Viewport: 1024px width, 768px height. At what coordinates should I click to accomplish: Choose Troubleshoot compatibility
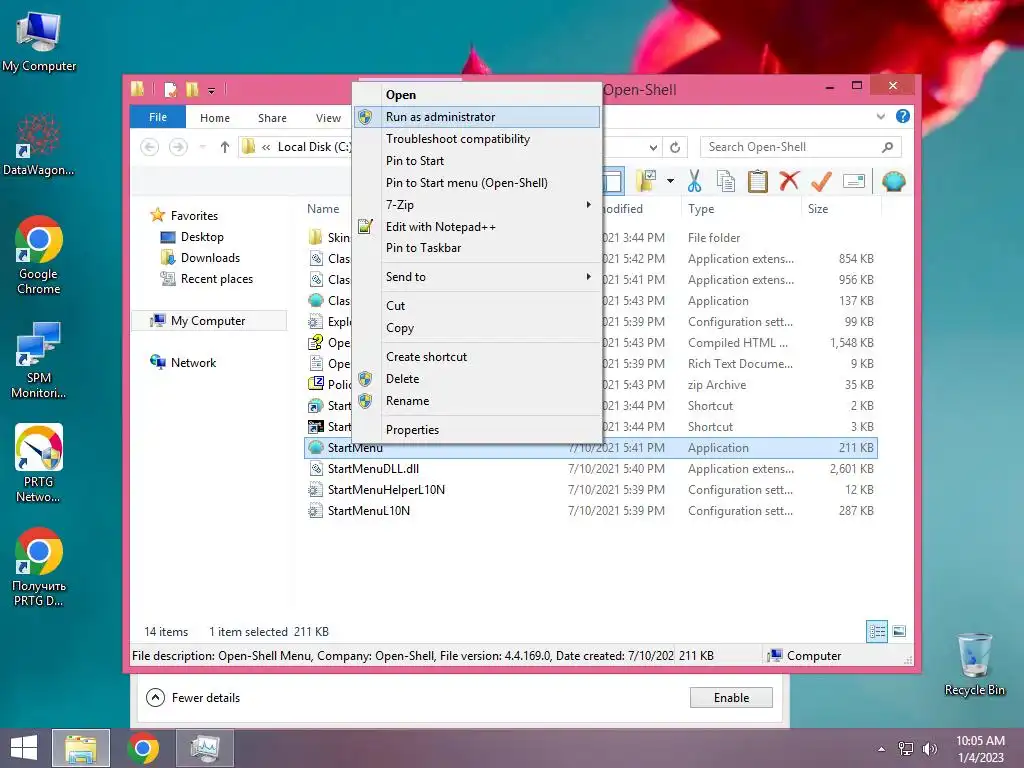[477, 138]
